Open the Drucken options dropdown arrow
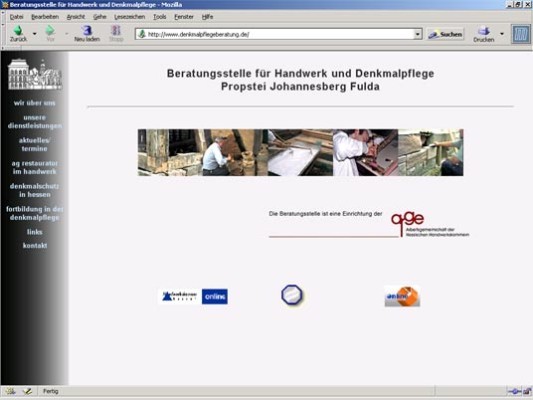 tap(502, 34)
